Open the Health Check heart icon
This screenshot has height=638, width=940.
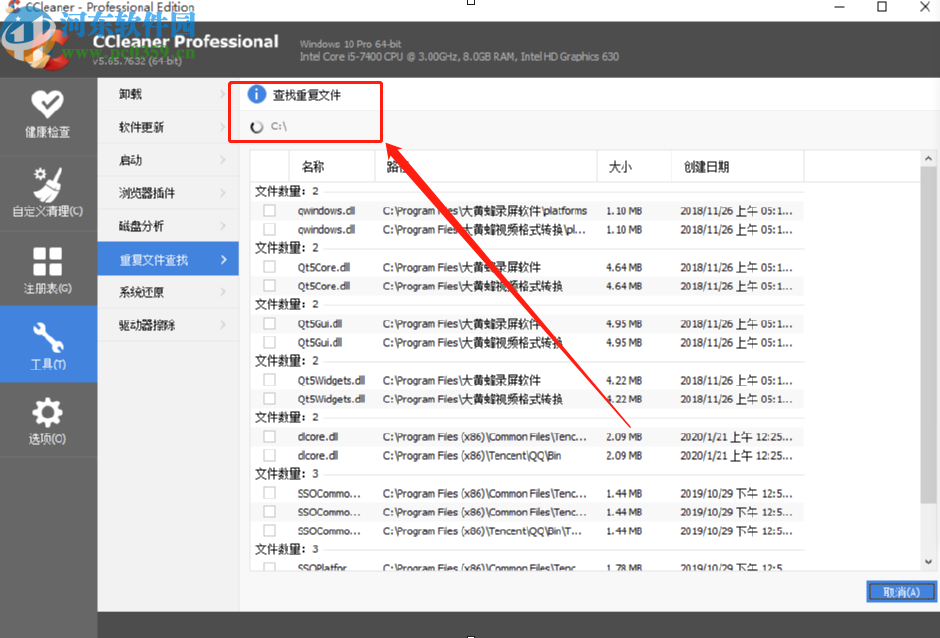tap(47, 104)
